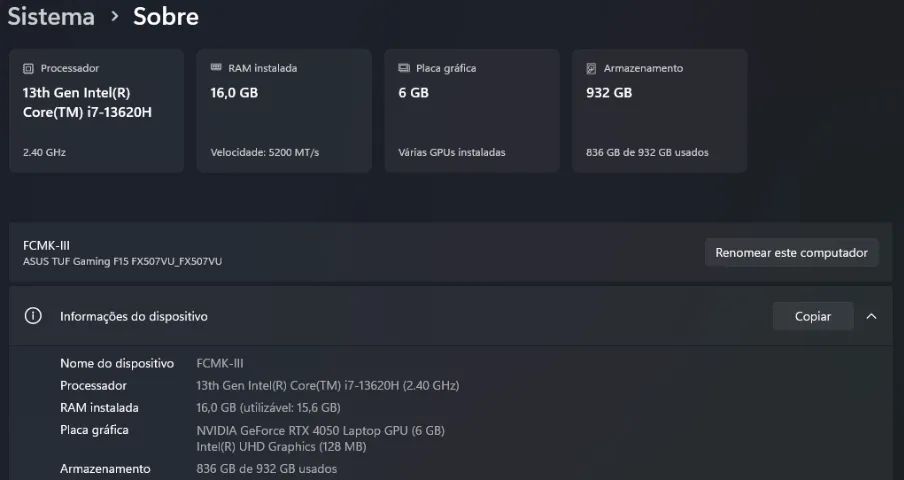Select the '13th Gen Intel(R) Core(TM) i7-13620H' card title
Image resolution: width=904 pixels, height=480 pixels.
click(87, 103)
